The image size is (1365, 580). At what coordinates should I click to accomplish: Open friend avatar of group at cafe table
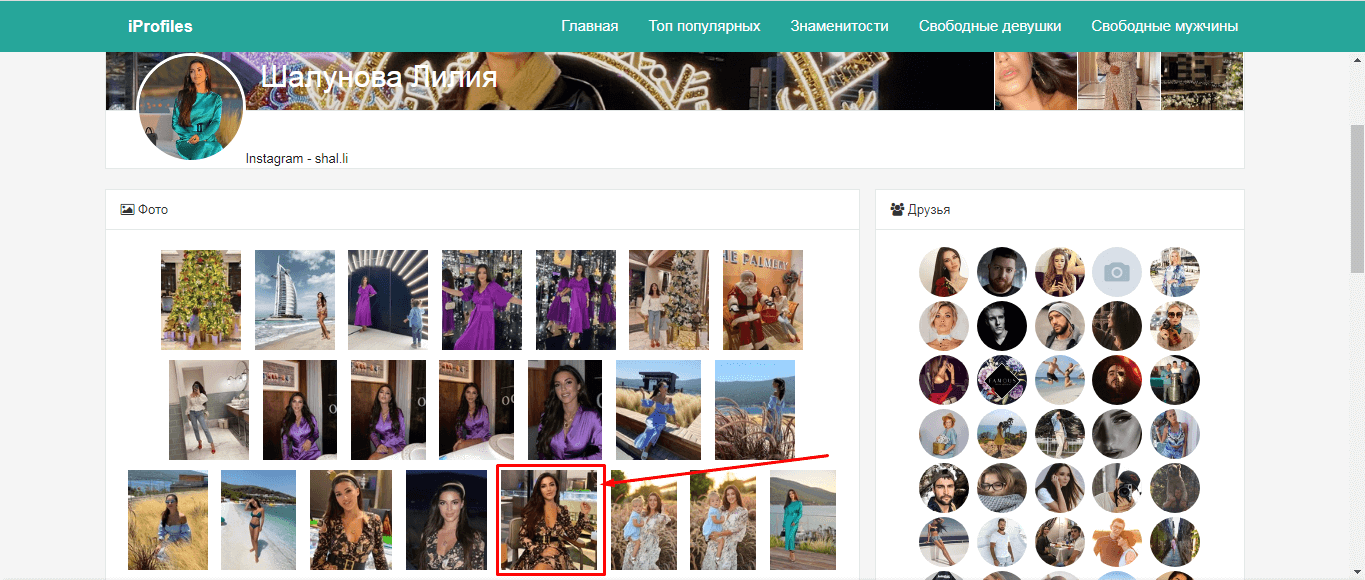(x=1060, y=542)
